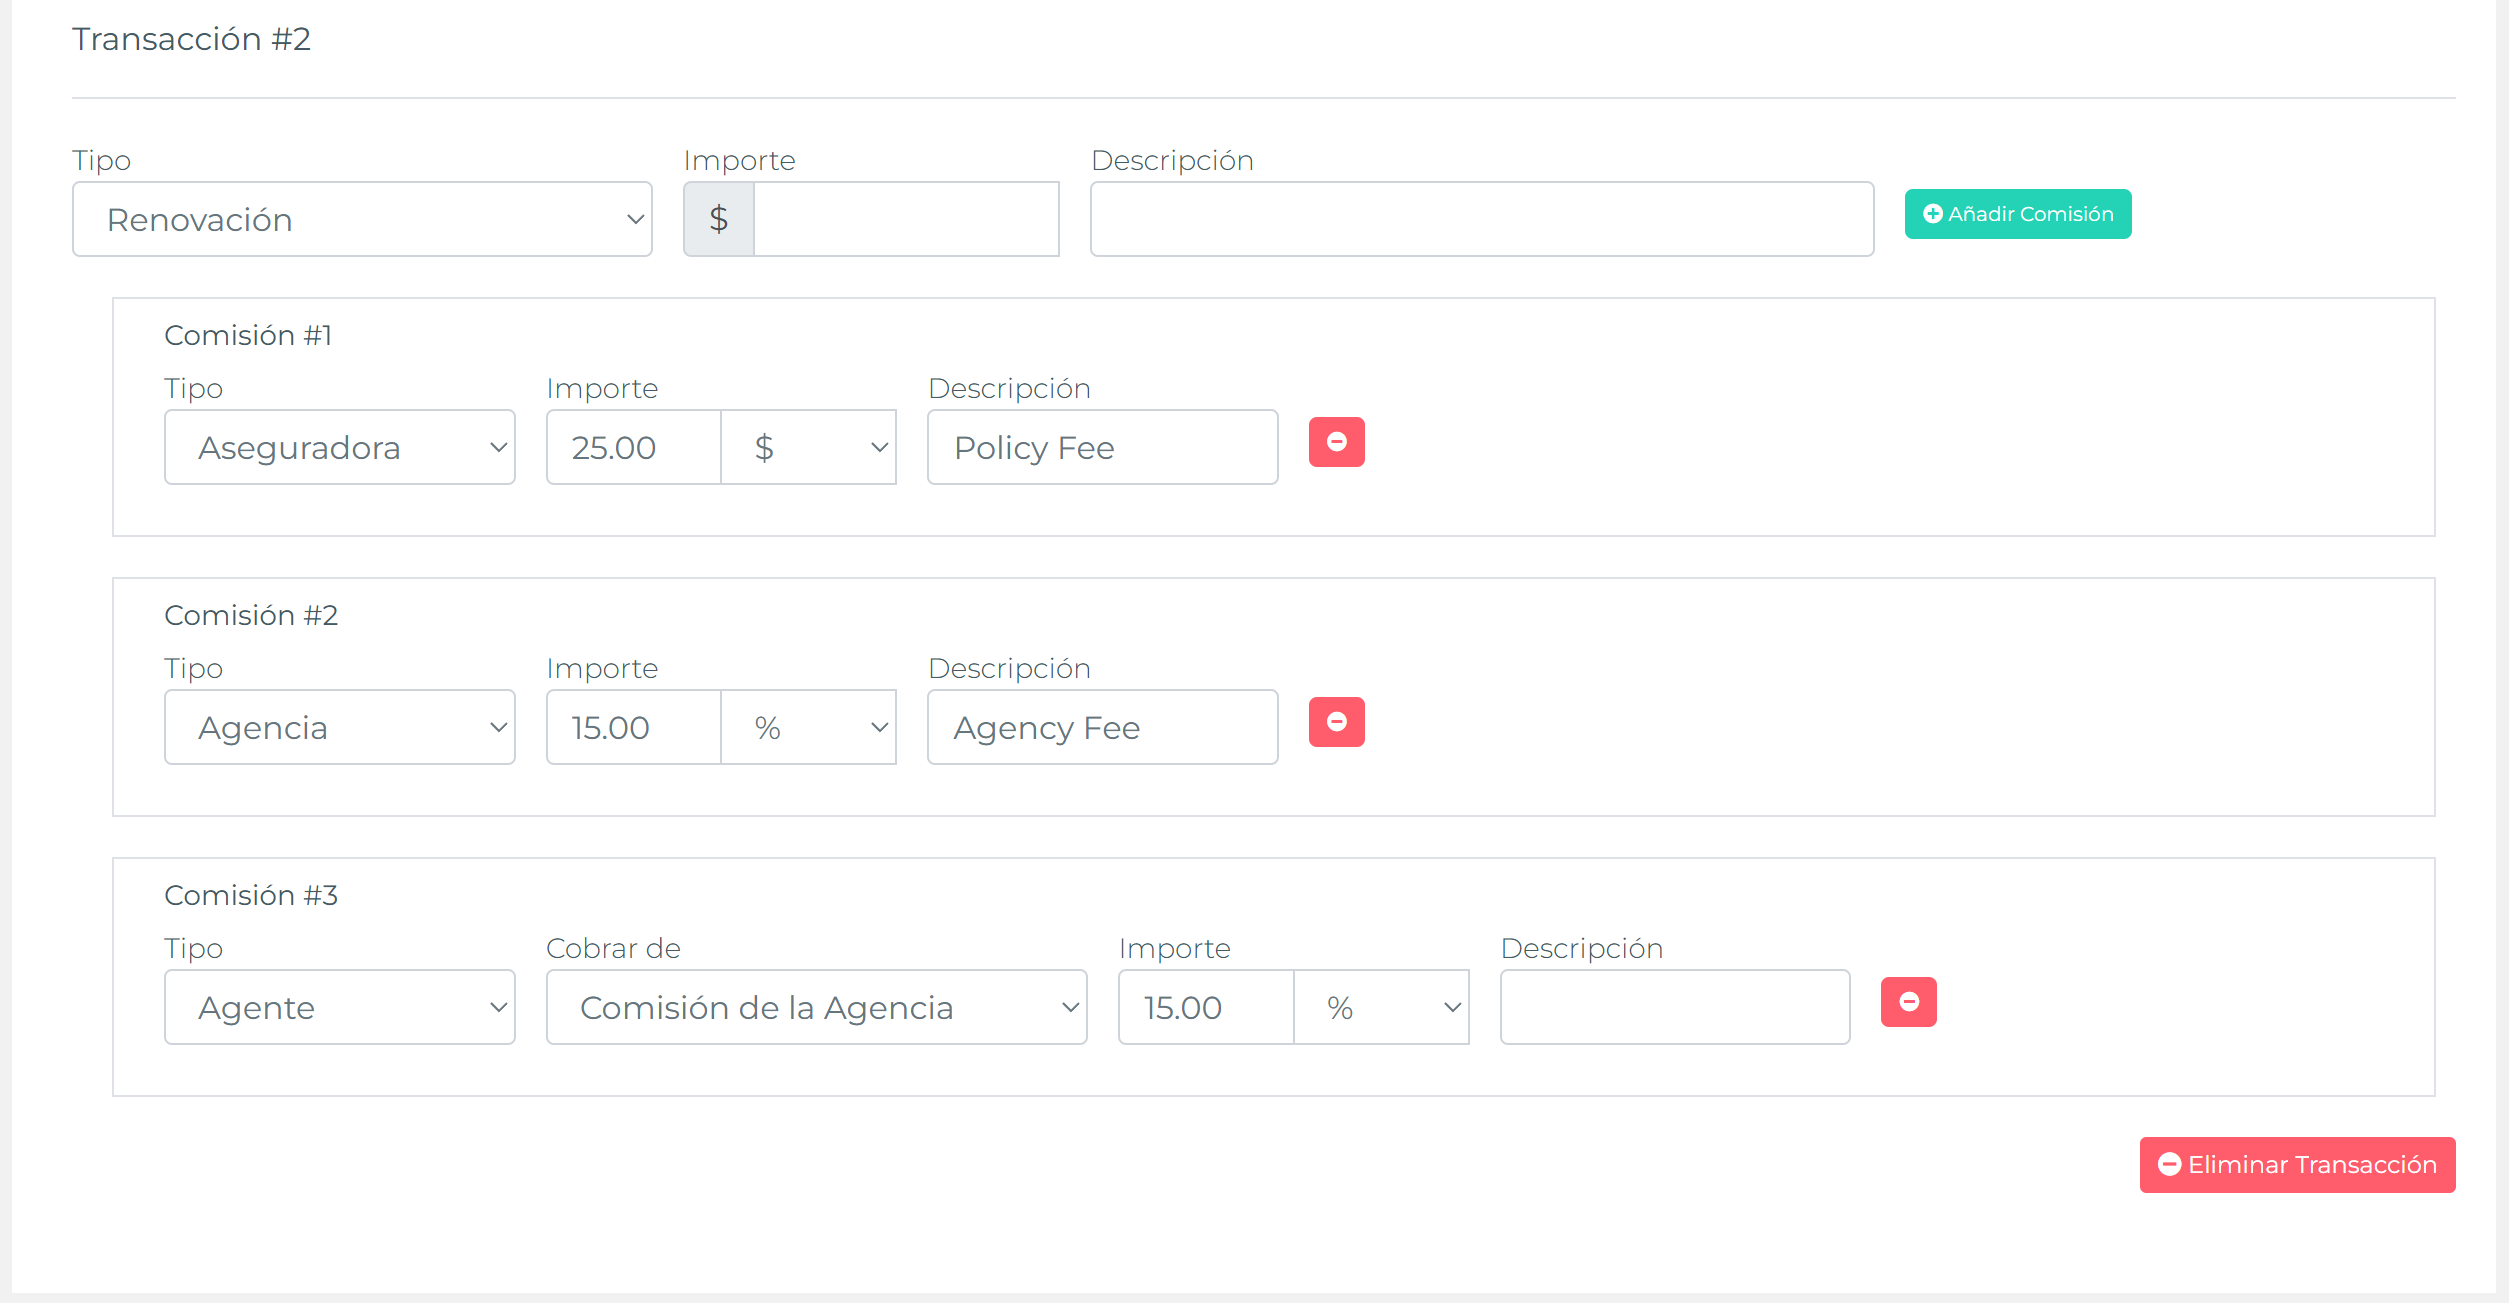The image size is (2509, 1303).
Task: Click Eliminar Transacción button
Action: pyautogui.click(x=2296, y=1165)
